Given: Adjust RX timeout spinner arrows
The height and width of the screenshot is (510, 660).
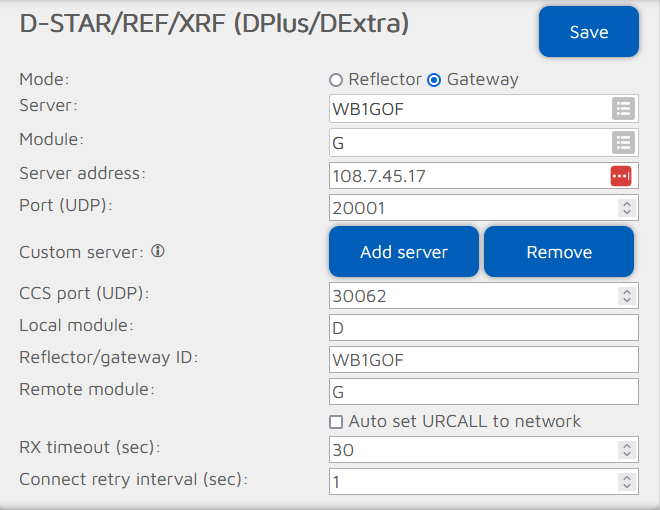Looking at the screenshot, I should click(626, 450).
